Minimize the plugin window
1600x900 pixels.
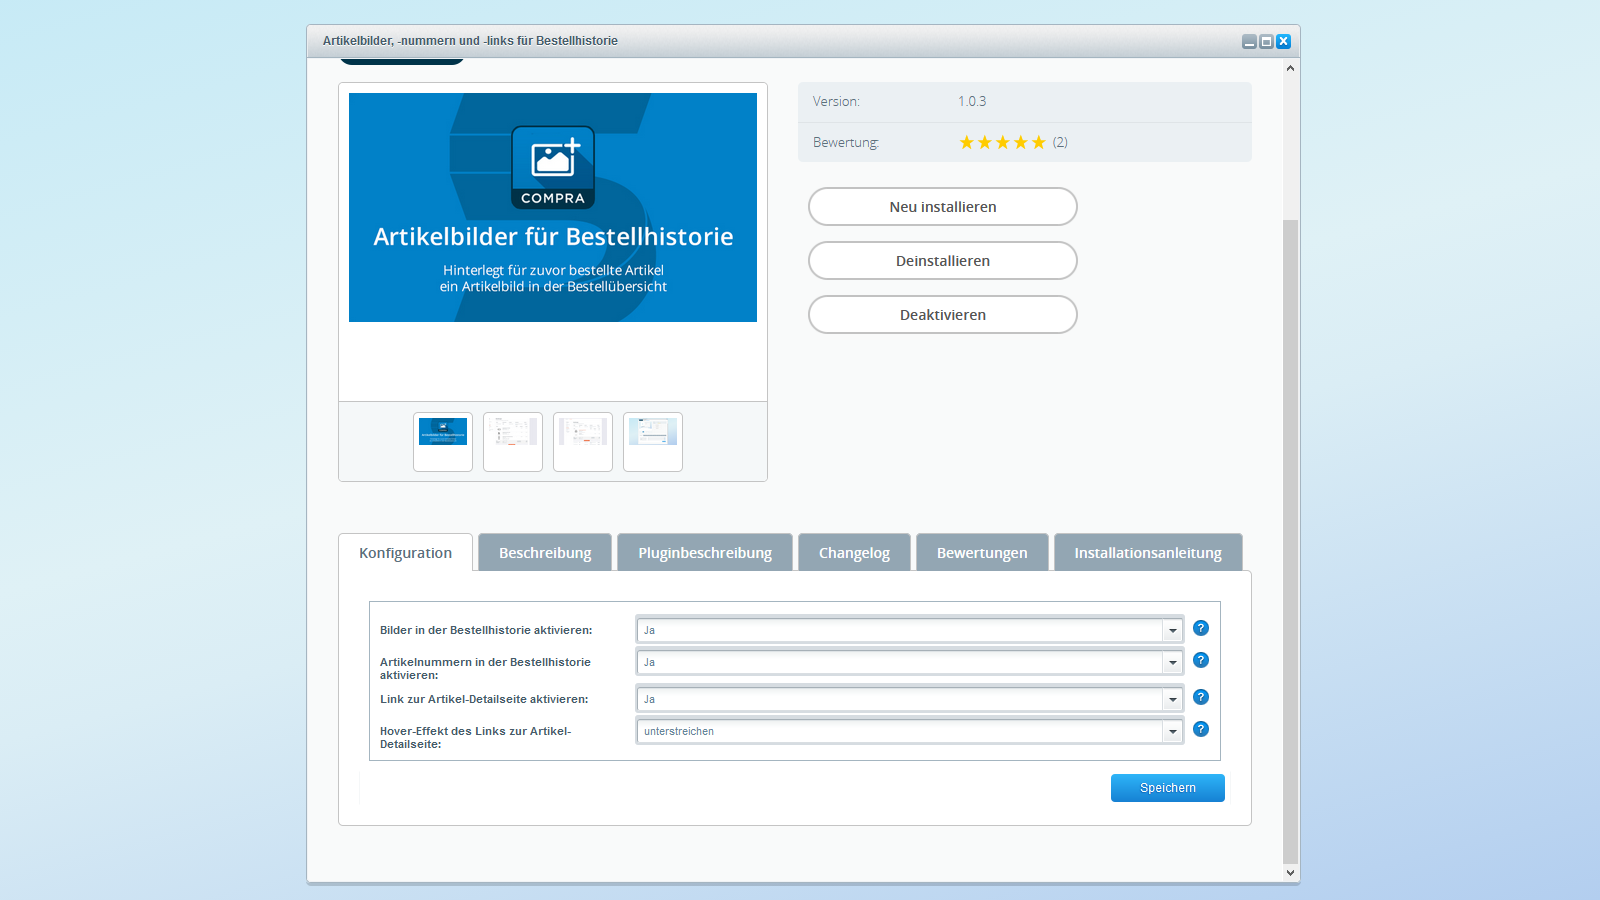tap(1249, 41)
